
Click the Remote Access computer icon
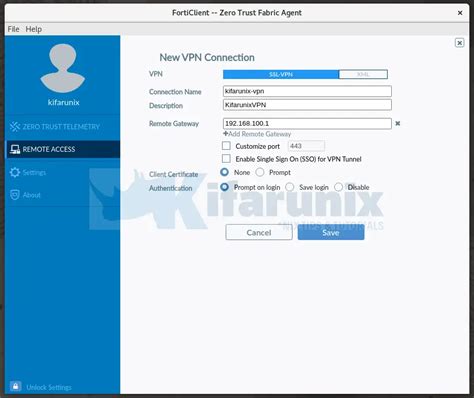coord(15,149)
